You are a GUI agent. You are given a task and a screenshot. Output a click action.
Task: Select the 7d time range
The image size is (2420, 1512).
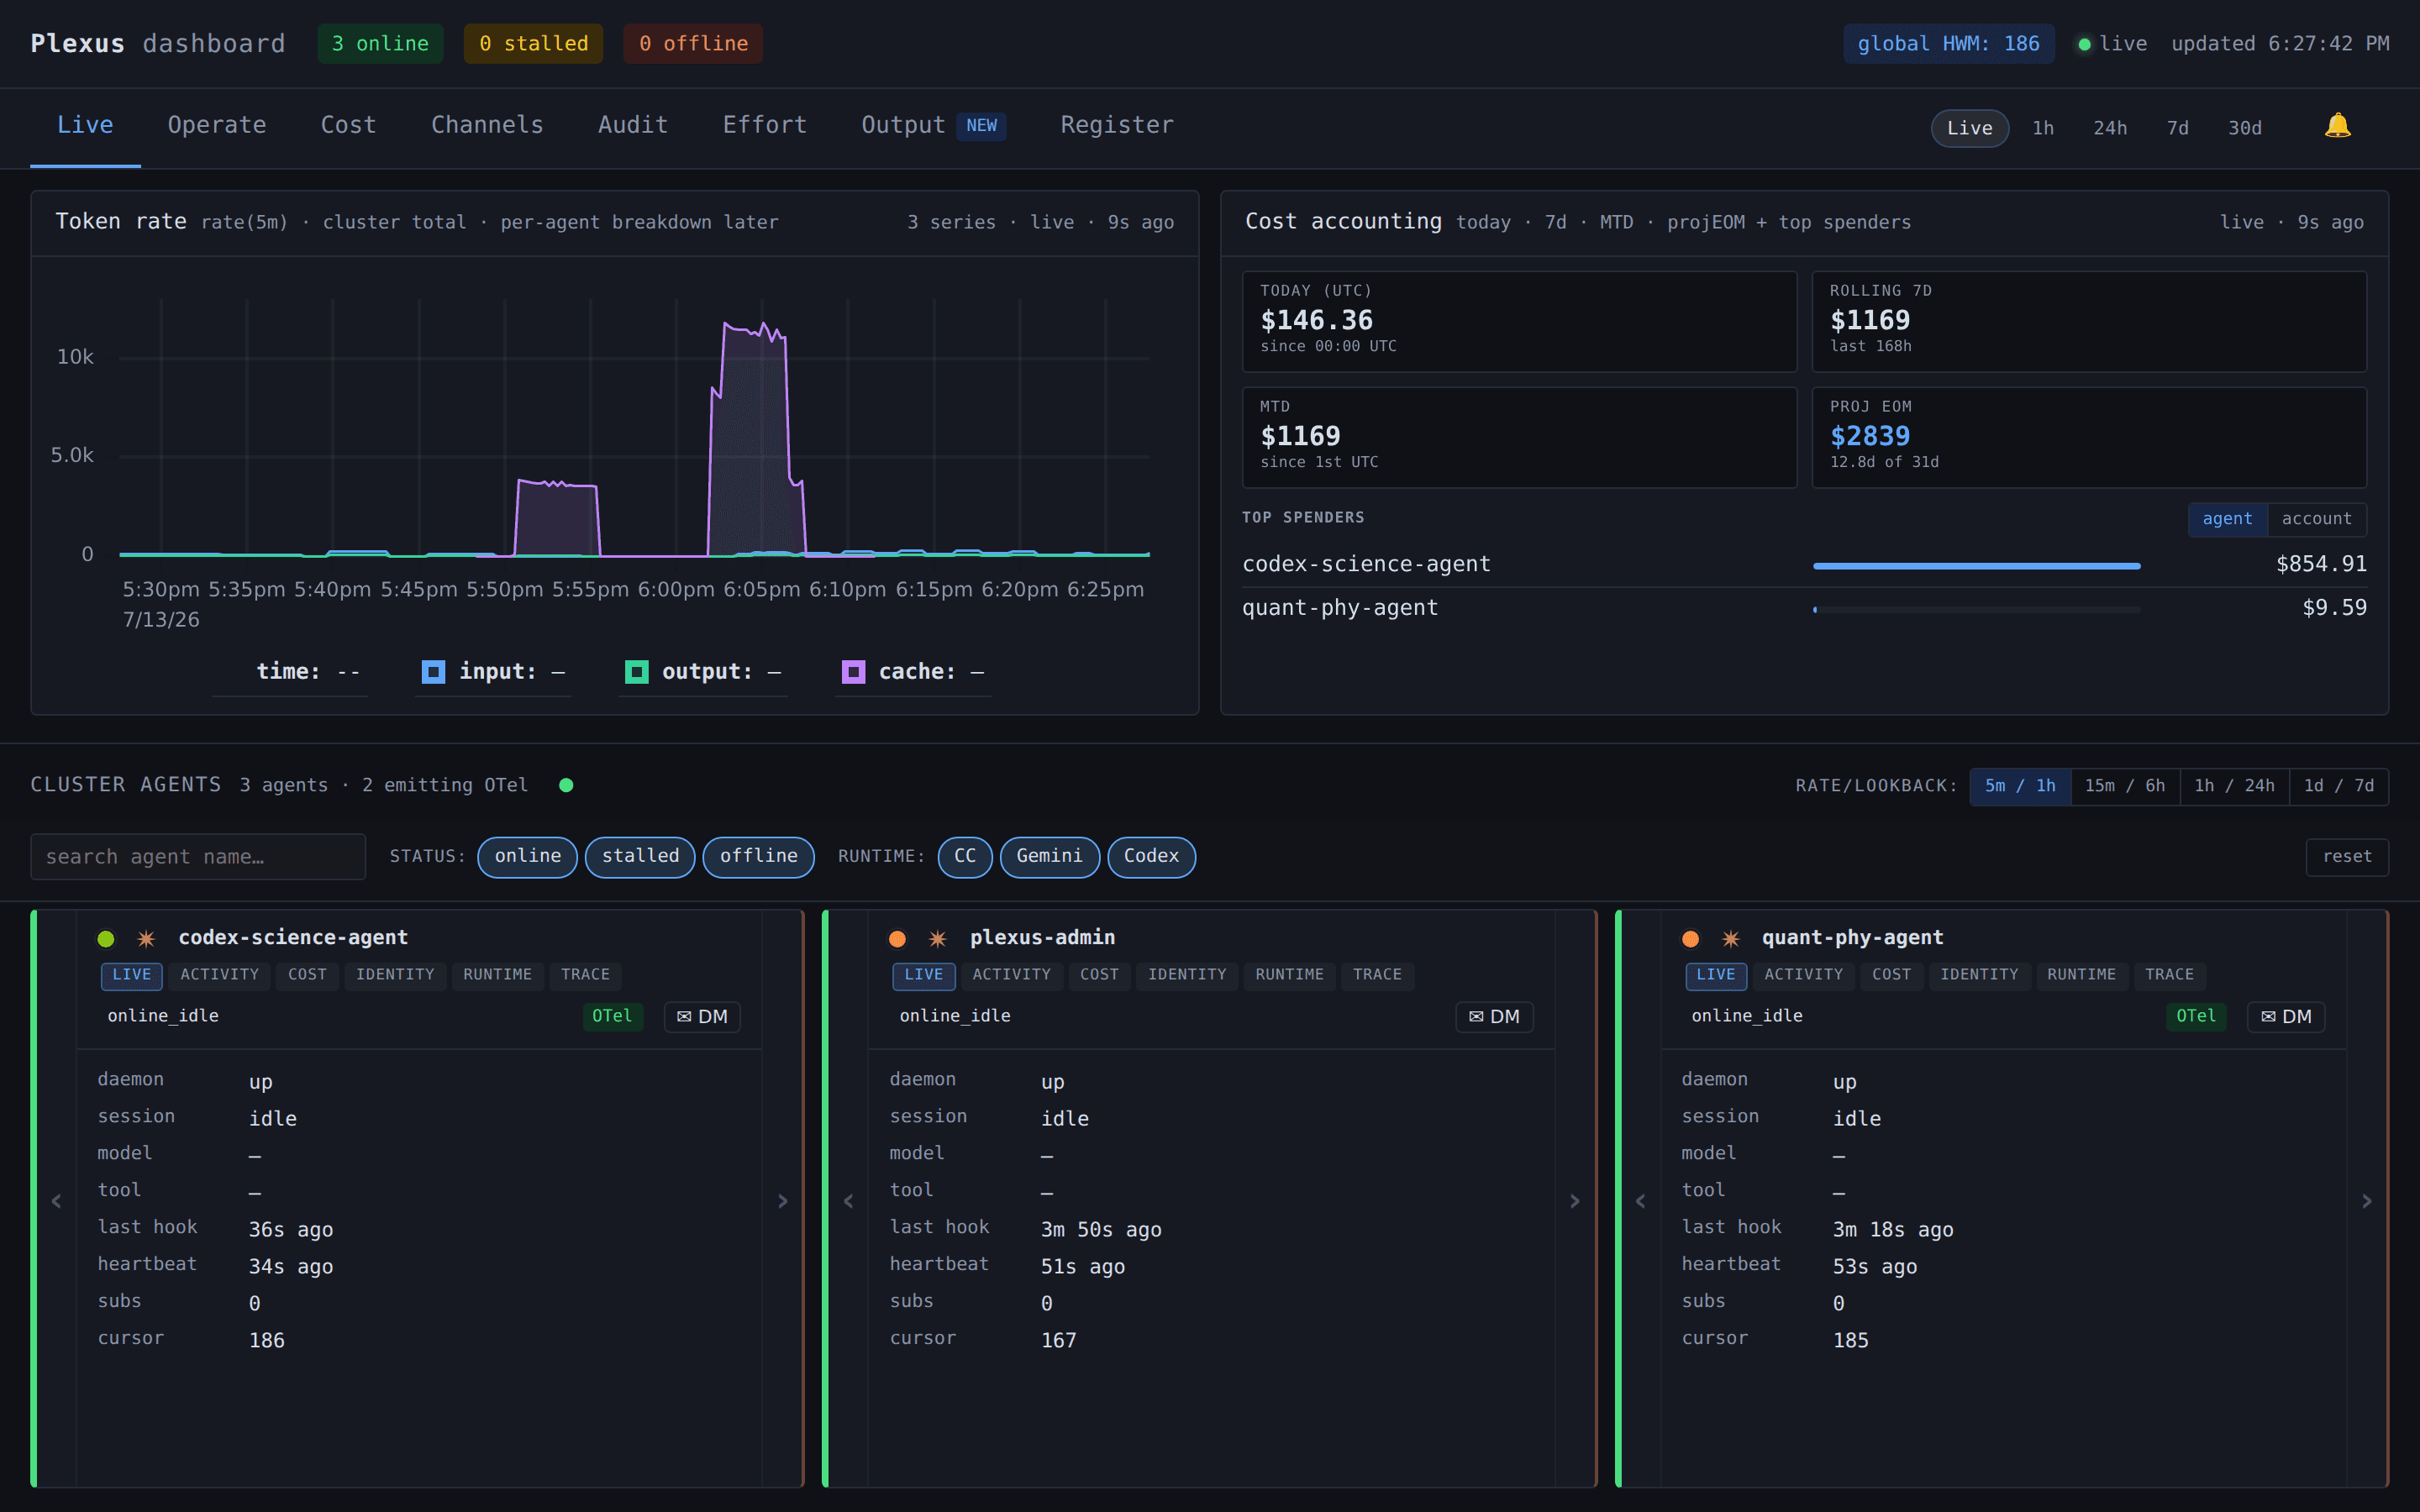(2177, 128)
